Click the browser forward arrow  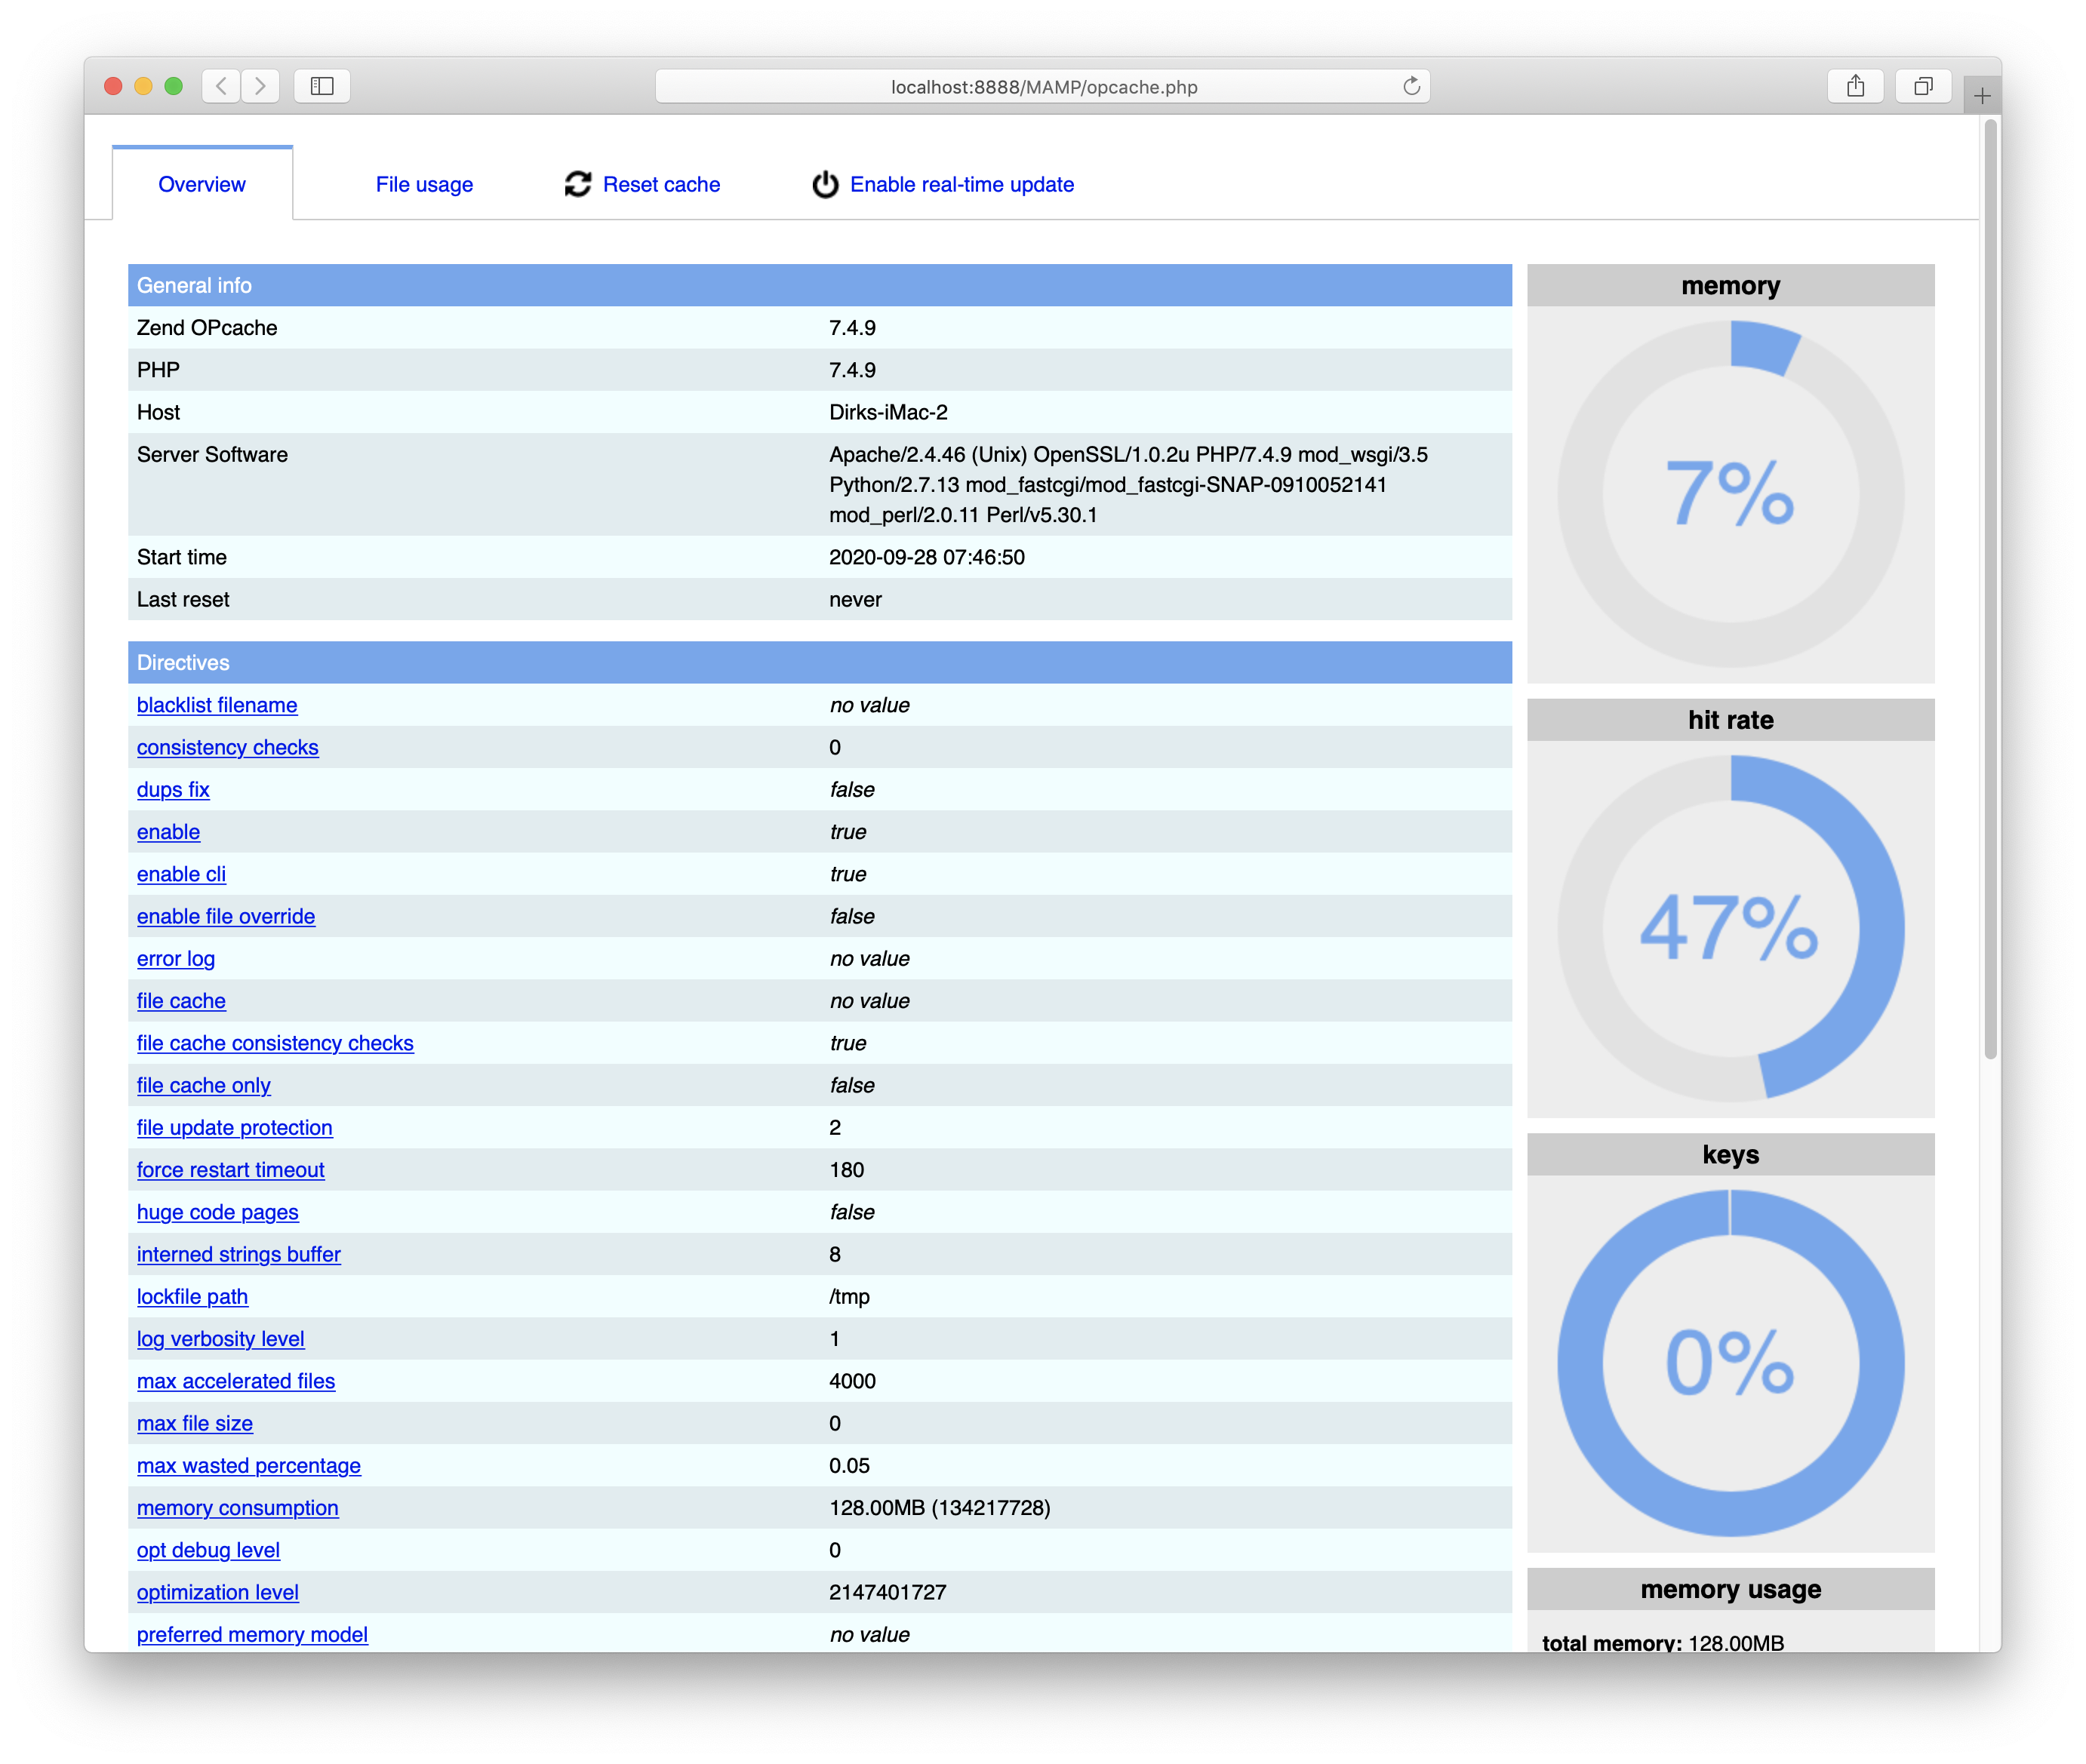(x=261, y=86)
